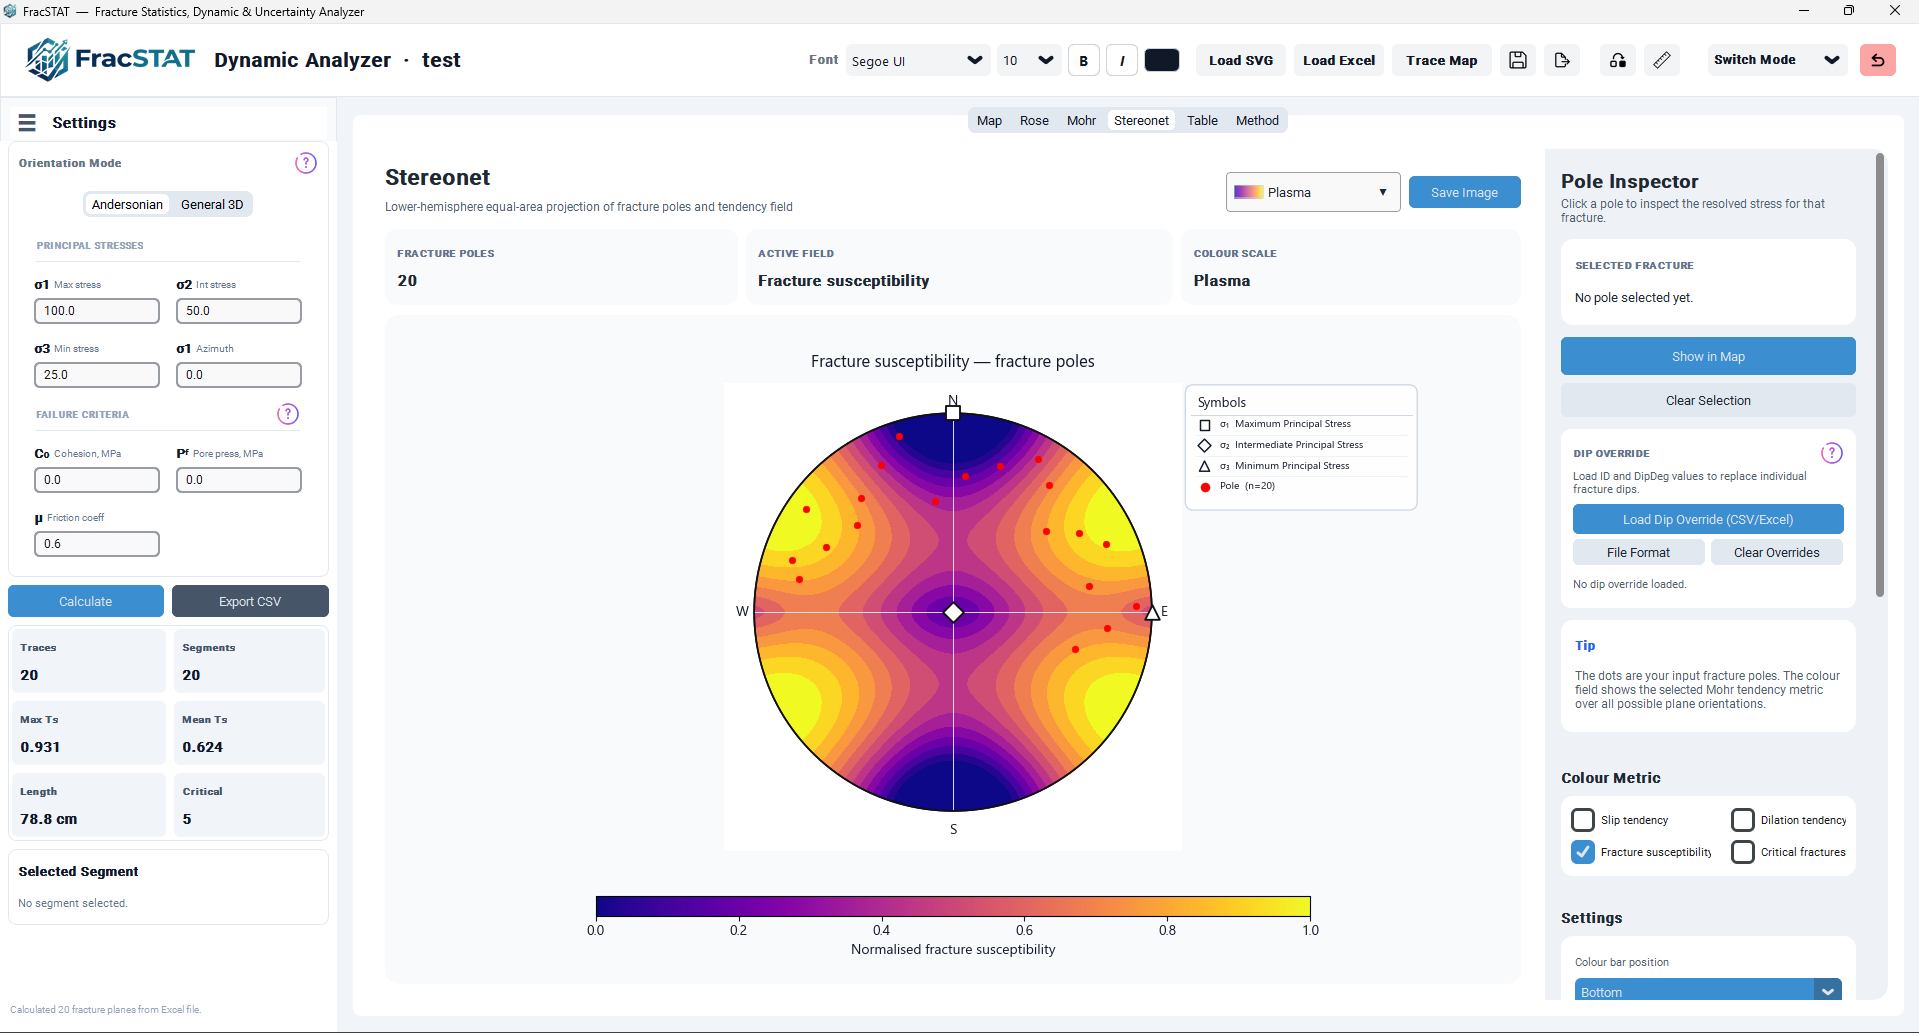Click the σ3 triangle marker at East
The height and width of the screenshot is (1033, 1919).
click(x=1152, y=612)
